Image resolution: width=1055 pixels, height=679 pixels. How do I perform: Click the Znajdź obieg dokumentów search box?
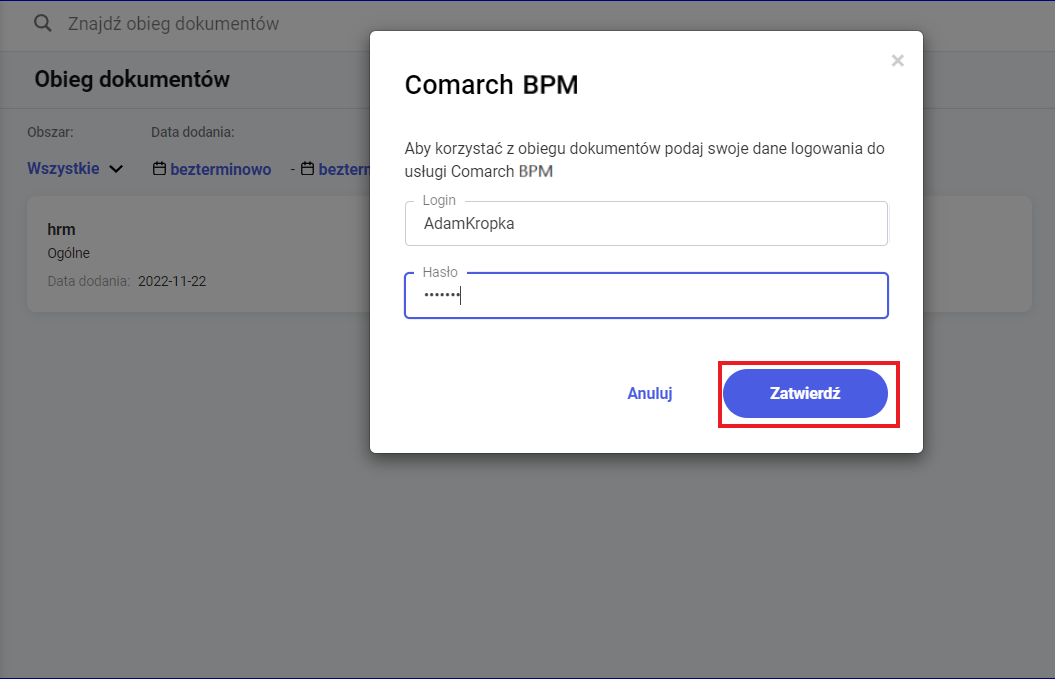[x=200, y=24]
